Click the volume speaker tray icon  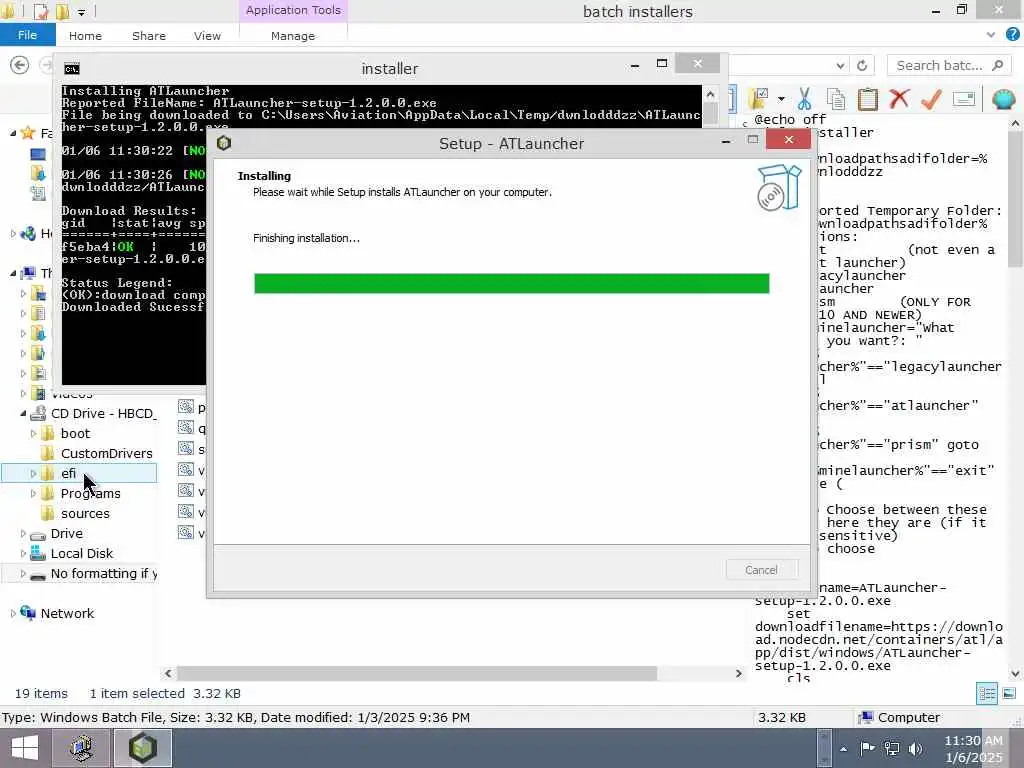point(916,748)
